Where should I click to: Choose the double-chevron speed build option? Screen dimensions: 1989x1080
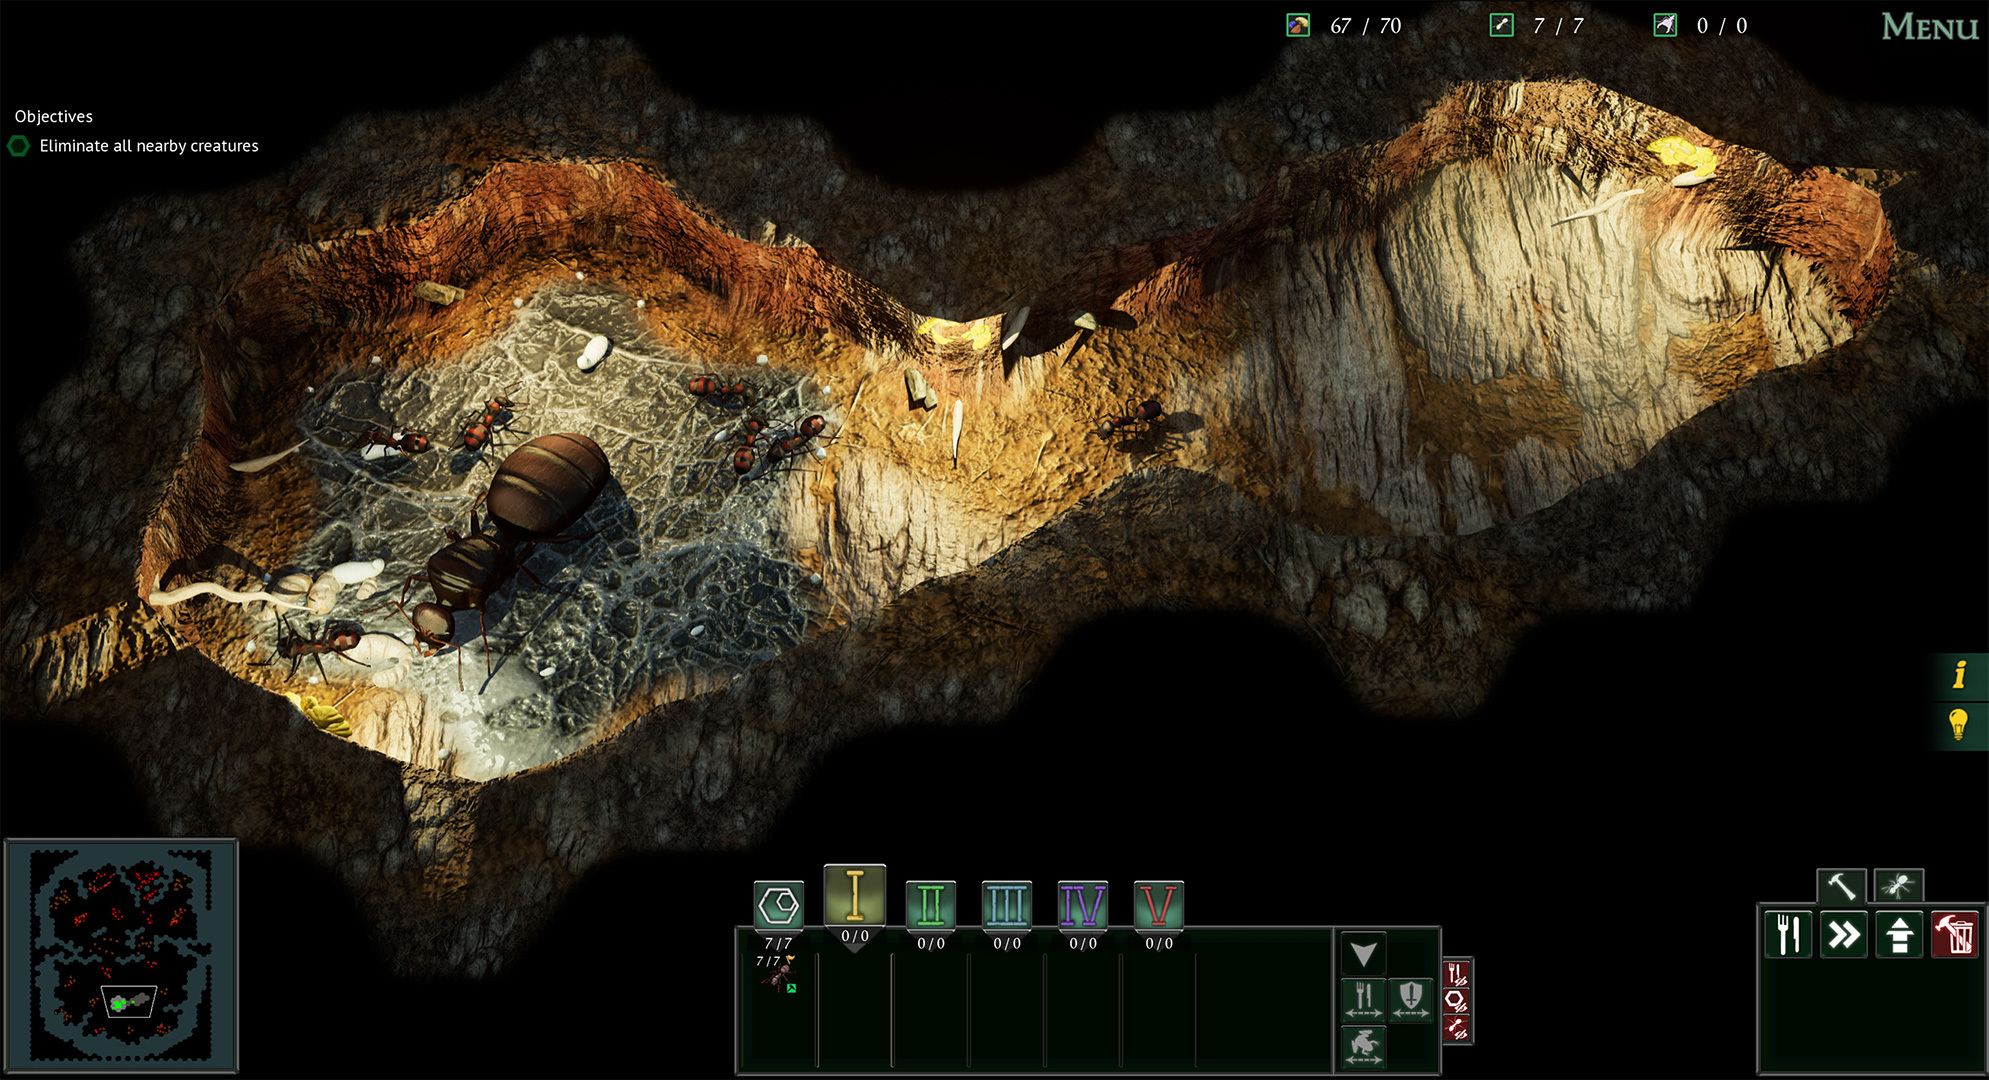[1844, 935]
